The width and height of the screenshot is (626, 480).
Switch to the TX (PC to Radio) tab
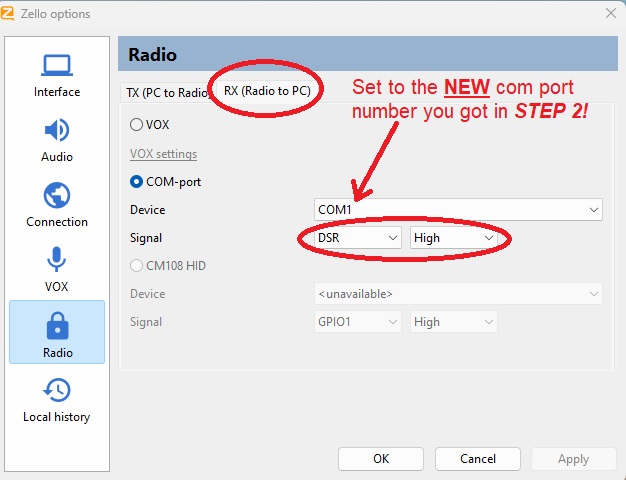click(168, 93)
